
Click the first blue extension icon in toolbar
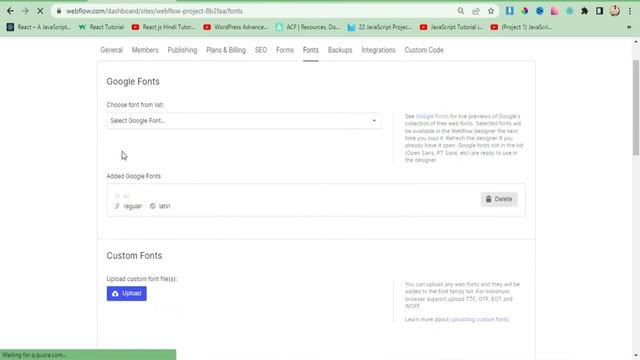click(510, 11)
